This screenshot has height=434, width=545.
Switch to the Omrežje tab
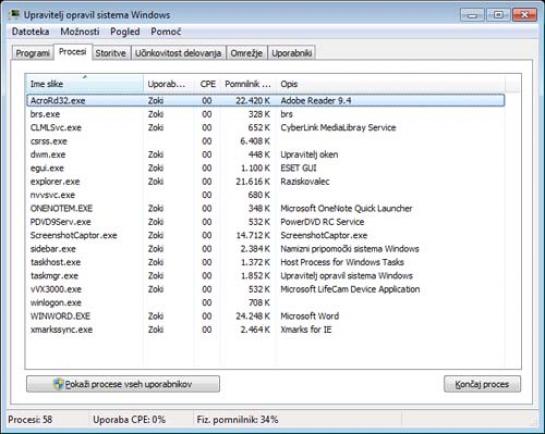pyautogui.click(x=246, y=53)
